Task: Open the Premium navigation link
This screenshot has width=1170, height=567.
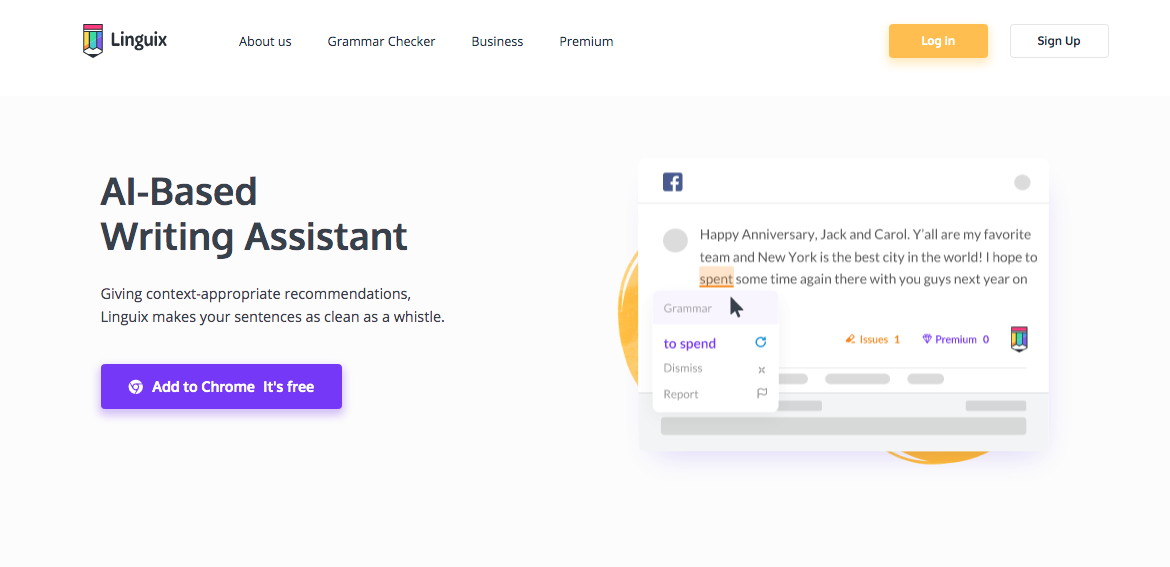Action: pyautogui.click(x=586, y=42)
